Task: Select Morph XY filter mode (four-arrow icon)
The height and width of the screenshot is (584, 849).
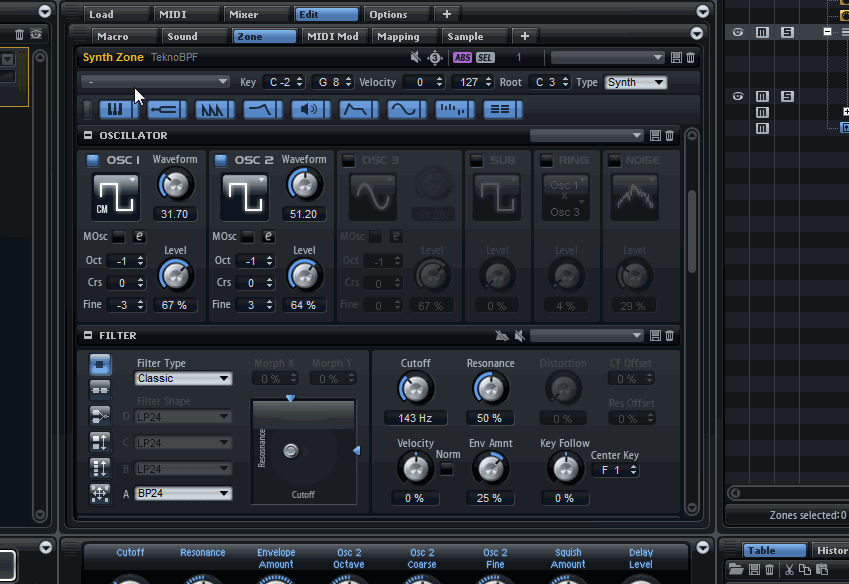Action: [x=100, y=494]
